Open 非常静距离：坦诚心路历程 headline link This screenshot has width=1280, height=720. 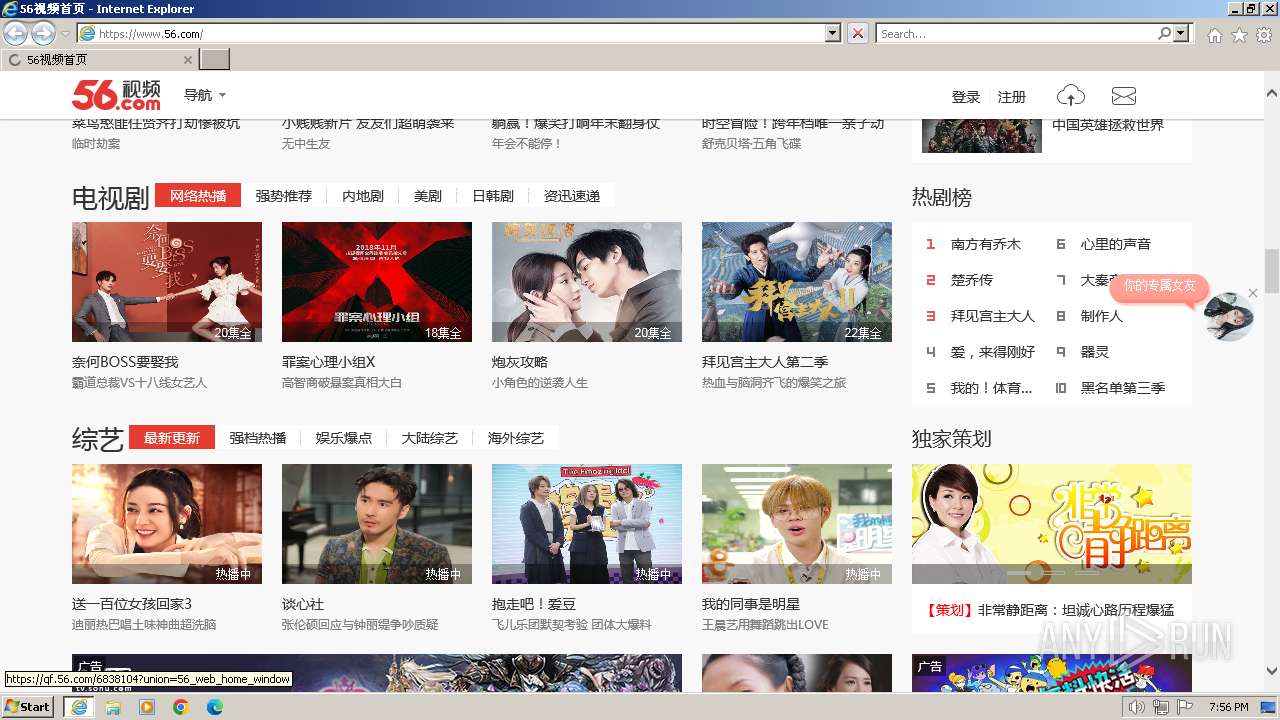[1076, 610]
